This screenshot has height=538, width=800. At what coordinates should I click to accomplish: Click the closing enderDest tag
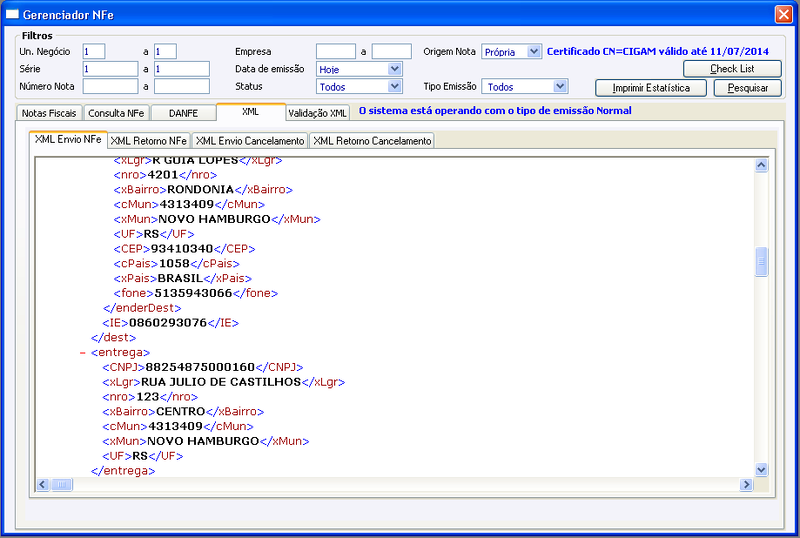click(x=142, y=308)
